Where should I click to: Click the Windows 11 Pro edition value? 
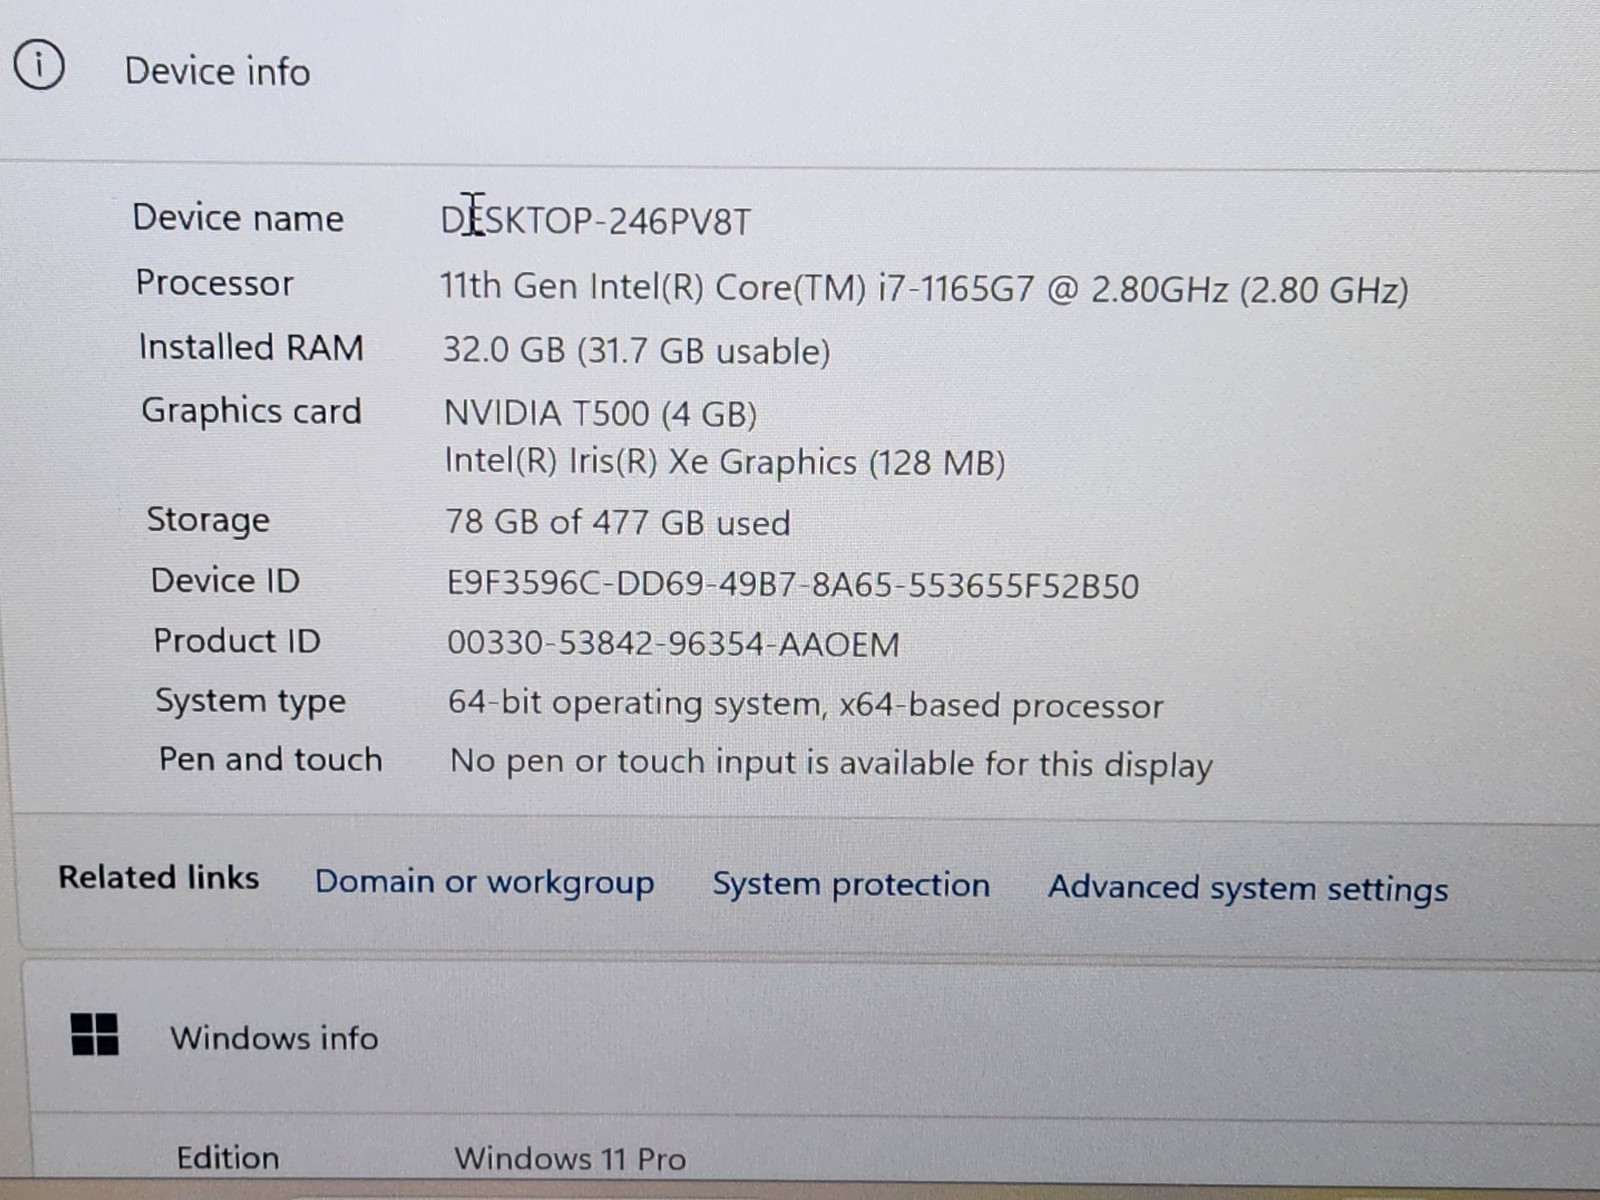tap(570, 1159)
